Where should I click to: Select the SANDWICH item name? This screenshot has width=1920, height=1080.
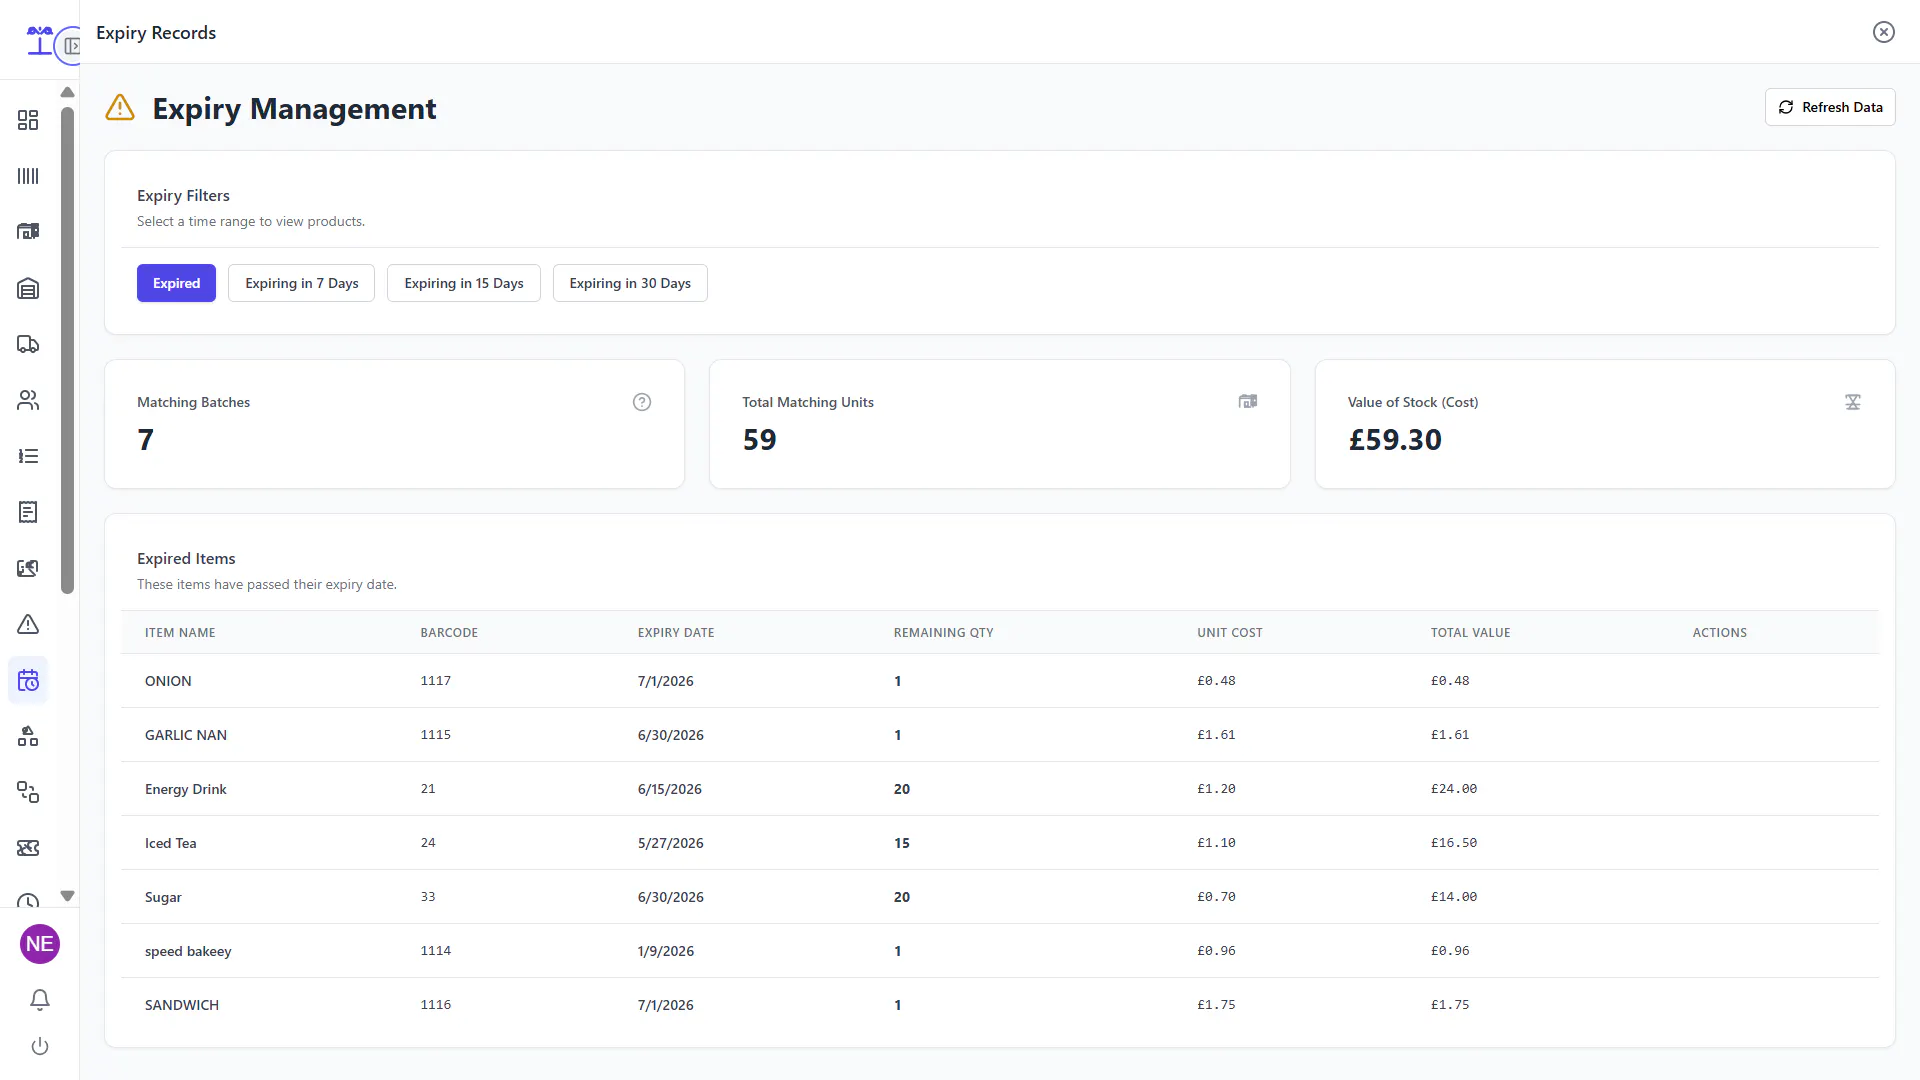click(x=182, y=1005)
